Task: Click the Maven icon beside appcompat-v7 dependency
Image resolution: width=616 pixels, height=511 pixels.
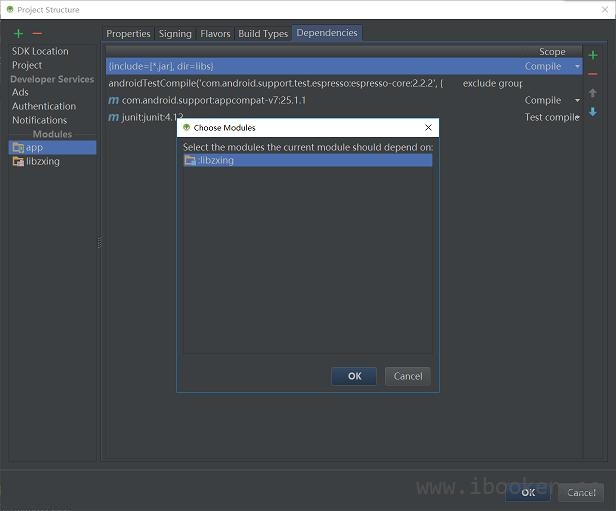Action: coord(113,101)
